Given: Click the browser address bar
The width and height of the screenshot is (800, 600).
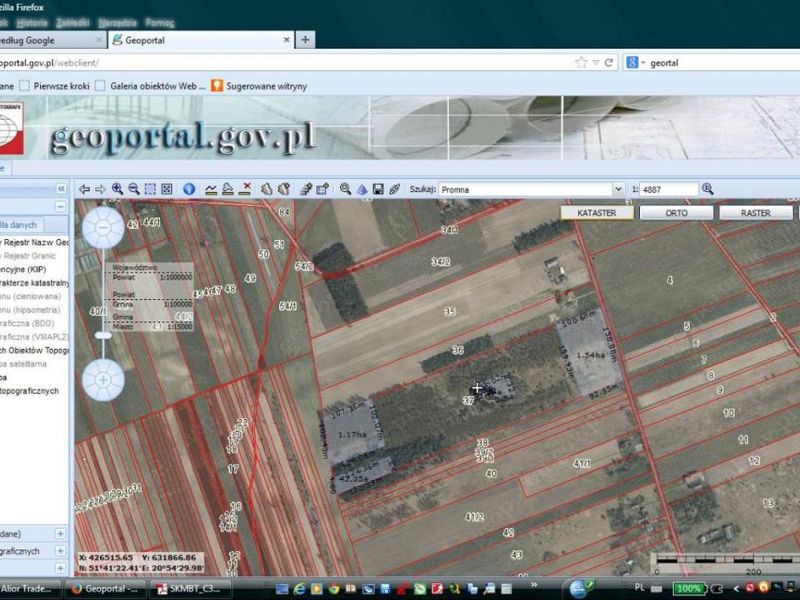Looking at the screenshot, I should [x=286, y=63].
